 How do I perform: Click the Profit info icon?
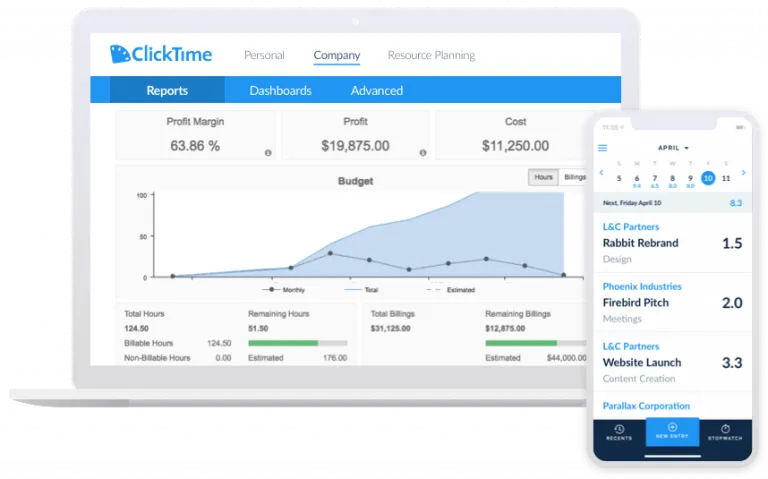click(423, 153)
